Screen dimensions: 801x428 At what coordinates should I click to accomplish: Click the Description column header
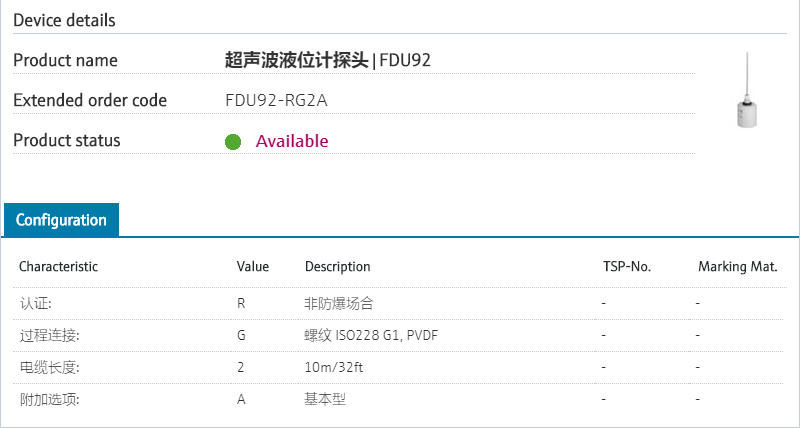[x=337, y=267]
